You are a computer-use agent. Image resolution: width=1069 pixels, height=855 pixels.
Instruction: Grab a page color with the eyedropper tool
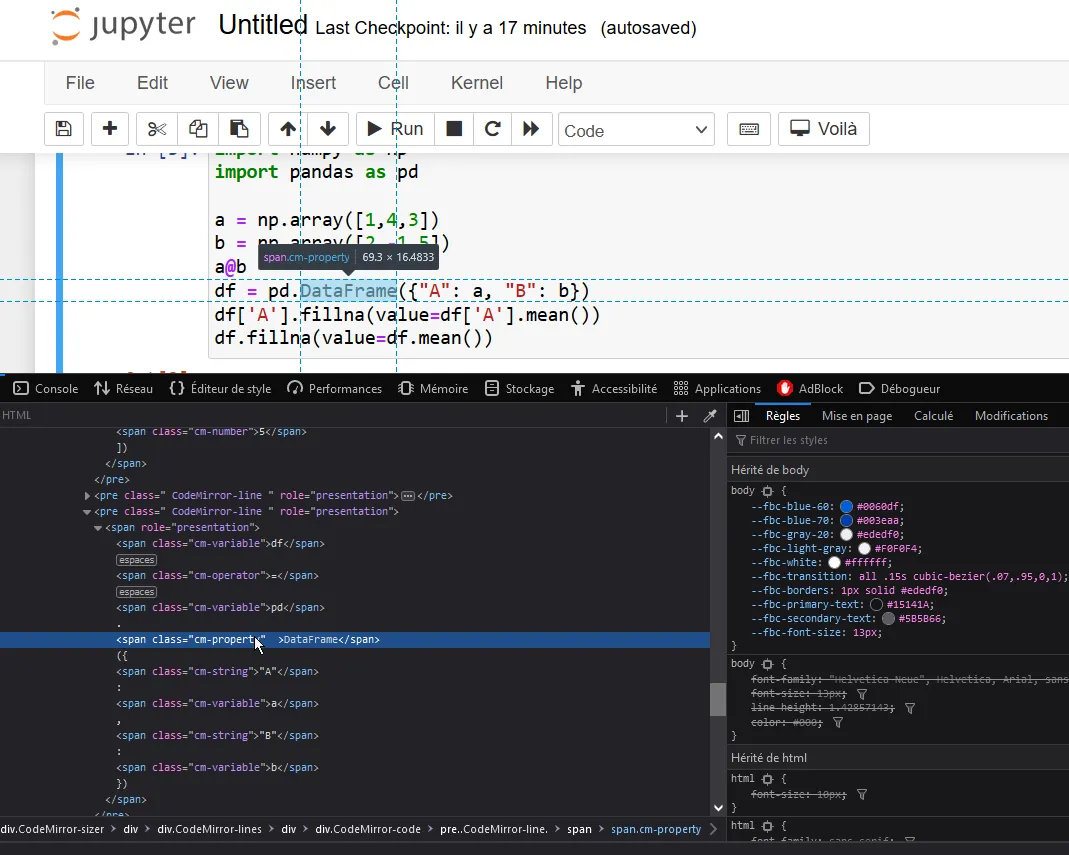point(707,414)
